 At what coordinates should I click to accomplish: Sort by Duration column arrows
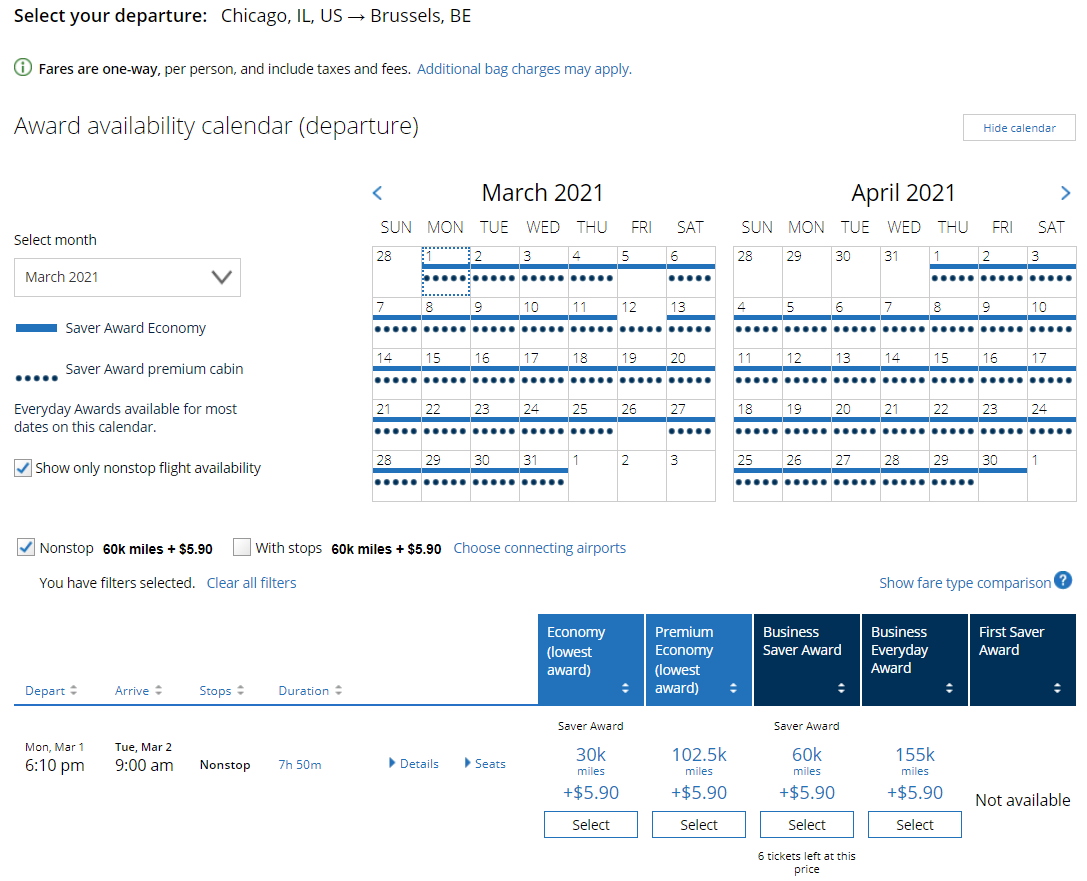[338, 691]
